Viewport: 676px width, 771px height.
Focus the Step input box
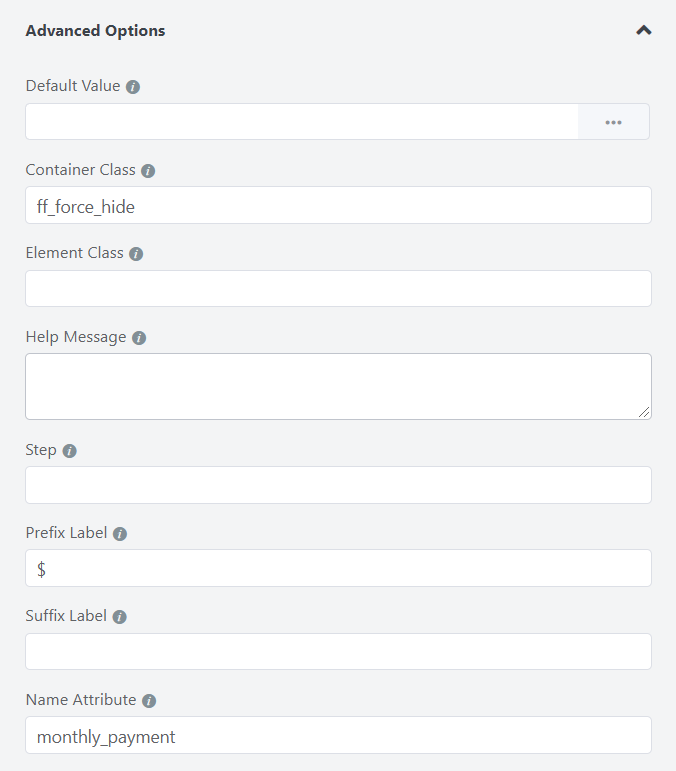coord(338,485)
